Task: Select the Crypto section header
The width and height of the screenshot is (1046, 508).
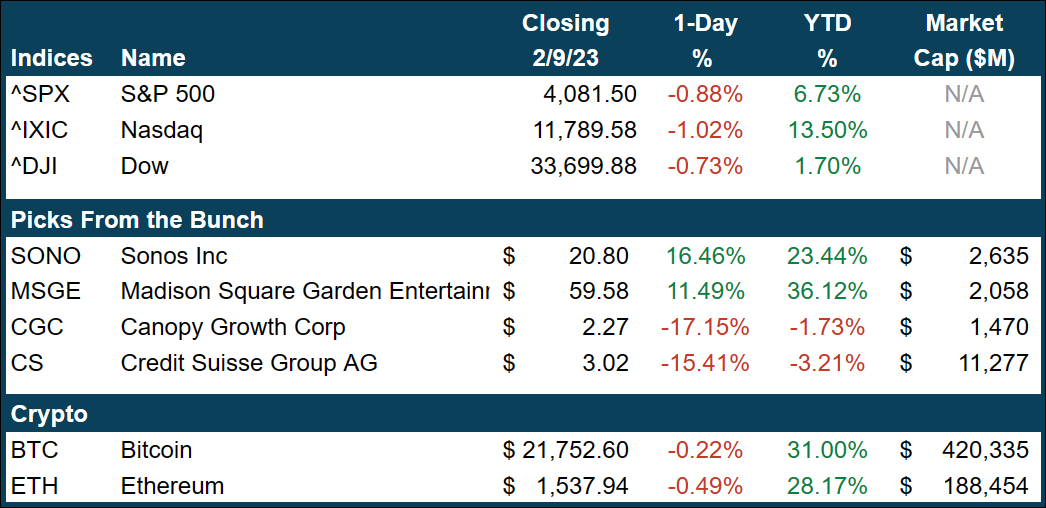Action: point(49,414)
